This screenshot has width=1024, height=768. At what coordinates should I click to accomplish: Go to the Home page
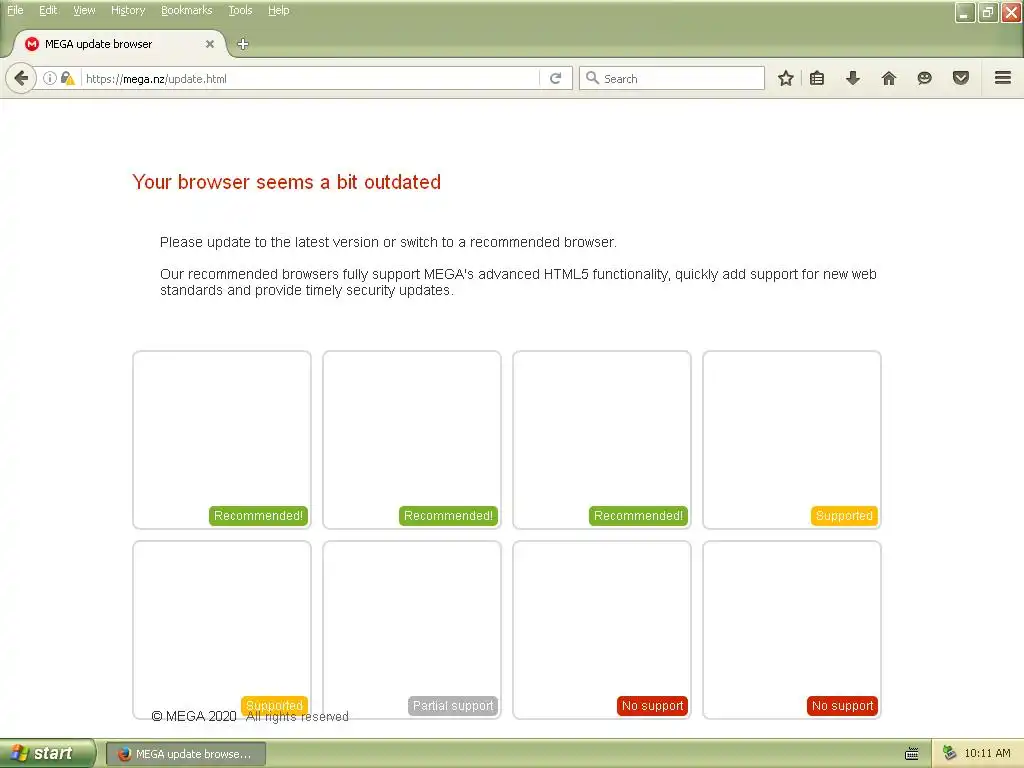click(889, 78)
